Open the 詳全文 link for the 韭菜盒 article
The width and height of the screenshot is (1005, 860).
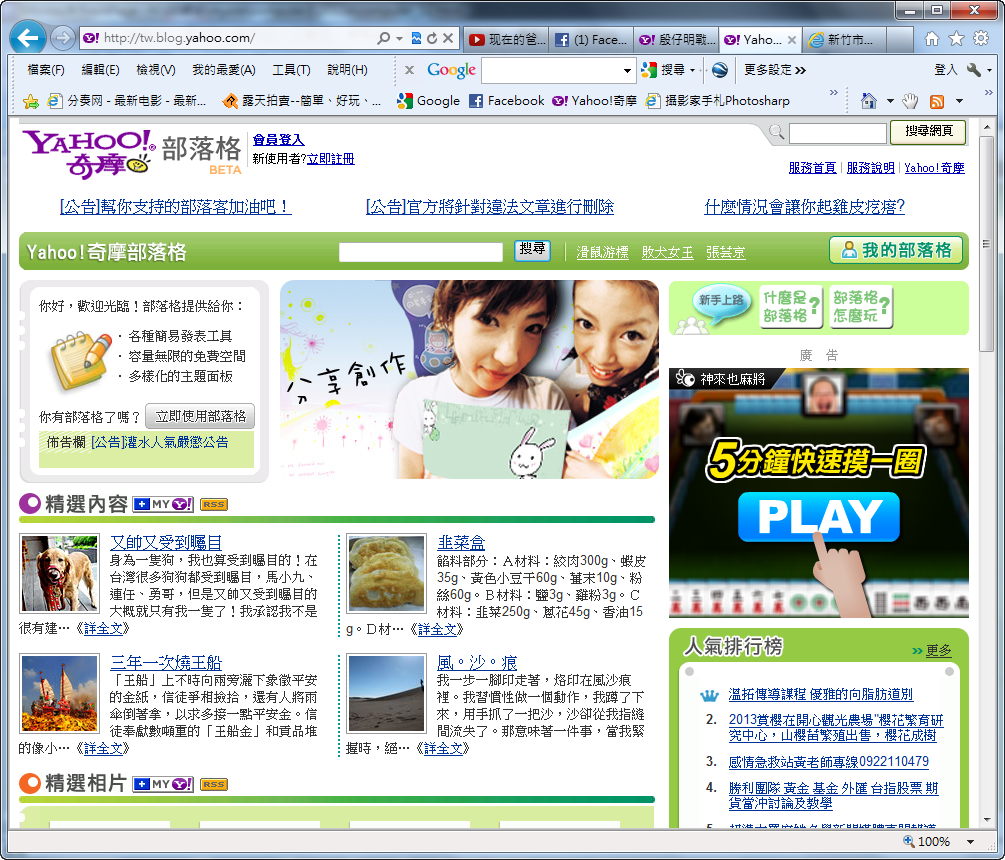click(438, 629)
